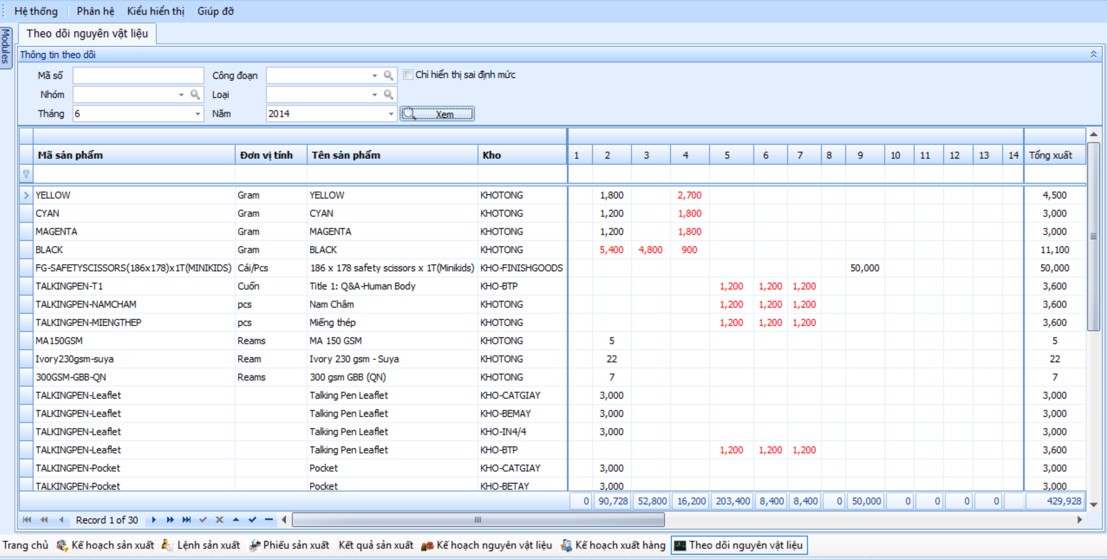The image size is (1107, 559).
Task: Open the Modules side panel tab
Action: (5, 48)
